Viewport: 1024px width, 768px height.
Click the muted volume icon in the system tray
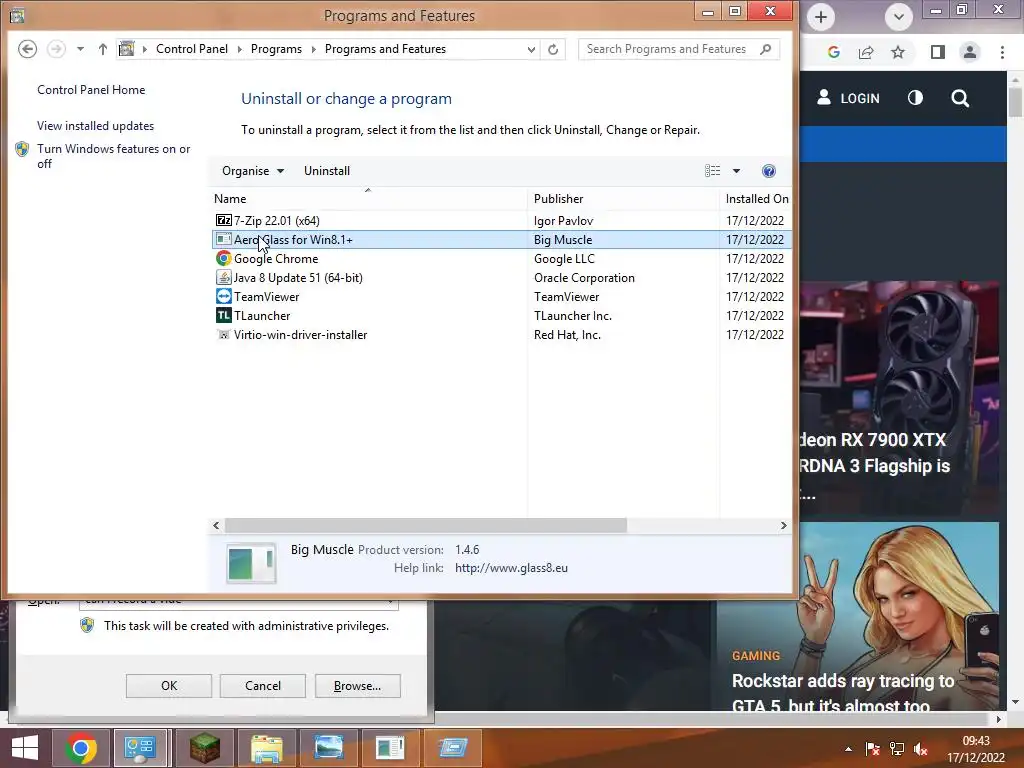coord(921,749)
